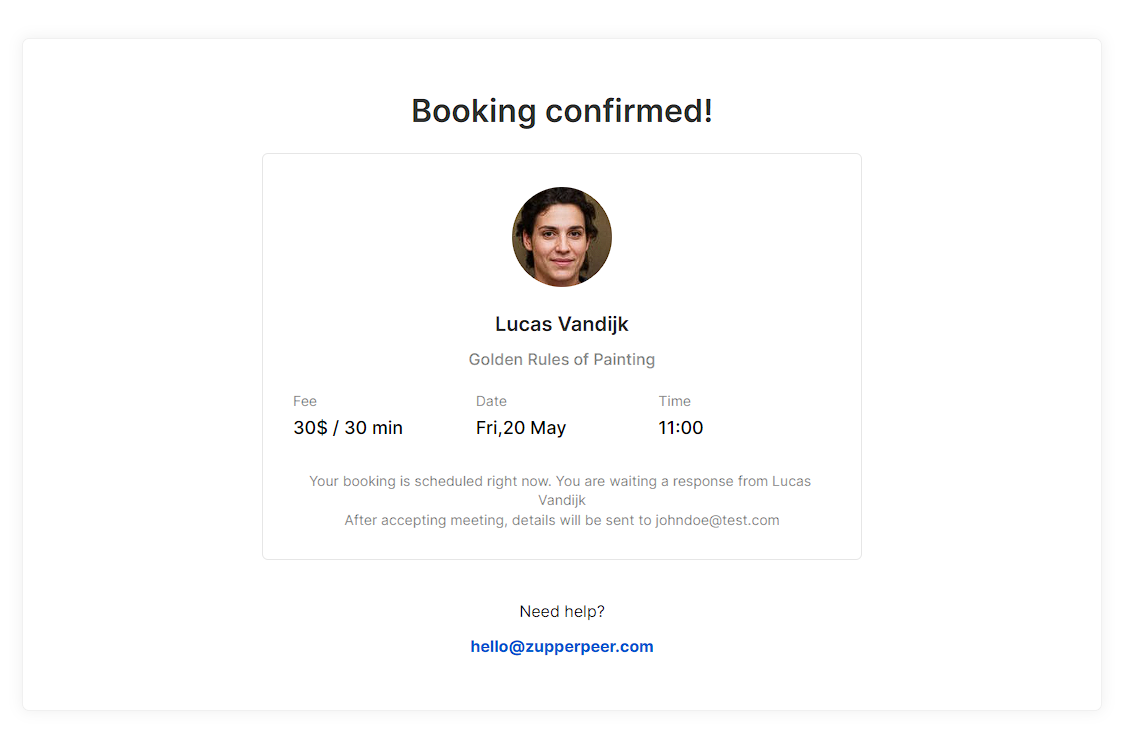1144x754 pixels.
Task: Select the Fri,20 May date value
Action: pos(520,428)
